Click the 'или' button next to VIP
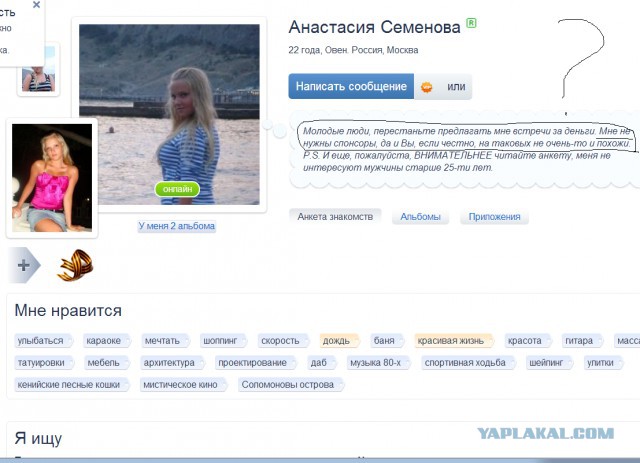 pyautogui.click(x=456, y=87)
